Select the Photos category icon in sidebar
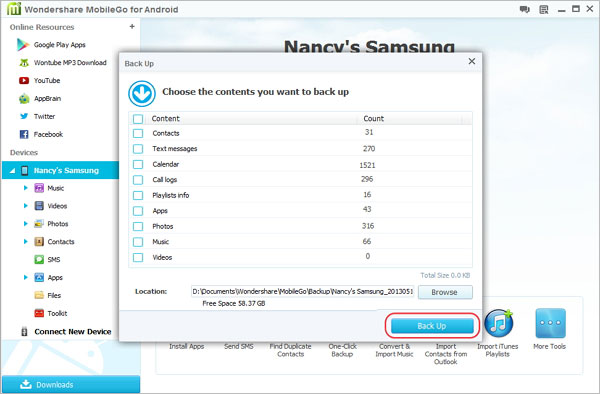This screenshot has width=600, height=394. coord(39,224)
